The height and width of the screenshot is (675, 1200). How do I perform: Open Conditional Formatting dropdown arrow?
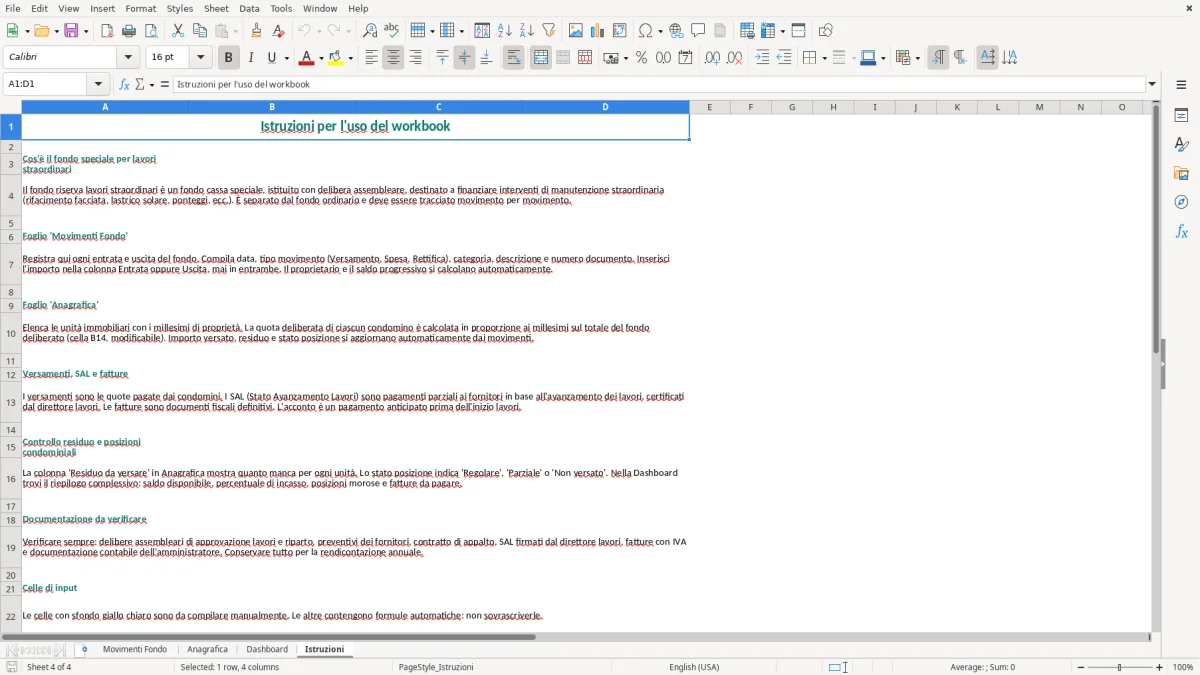[917, 58]
